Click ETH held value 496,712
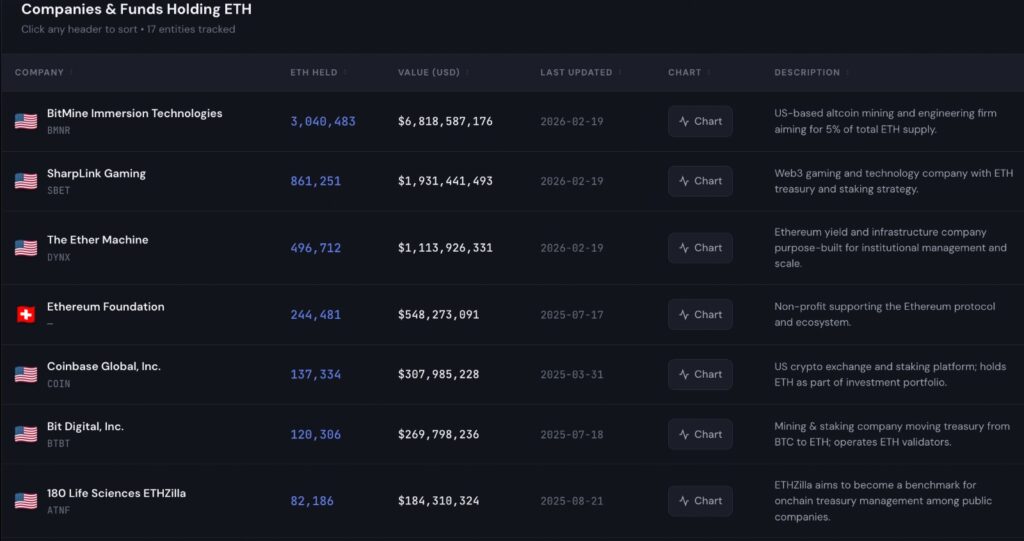The height and width of the screenshot is (541, 1024). 315,248
